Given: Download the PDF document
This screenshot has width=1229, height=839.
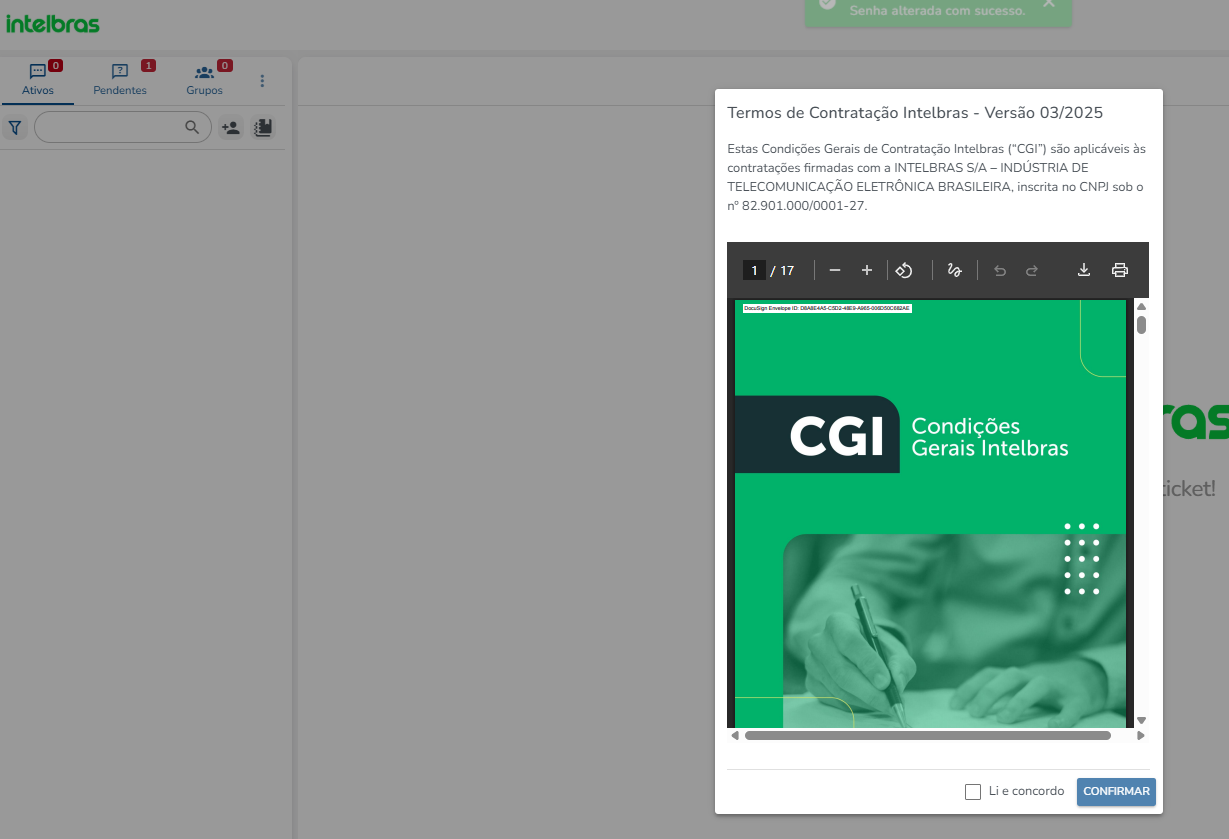Looking at the screenshot, I should (x=1083, y=270).
